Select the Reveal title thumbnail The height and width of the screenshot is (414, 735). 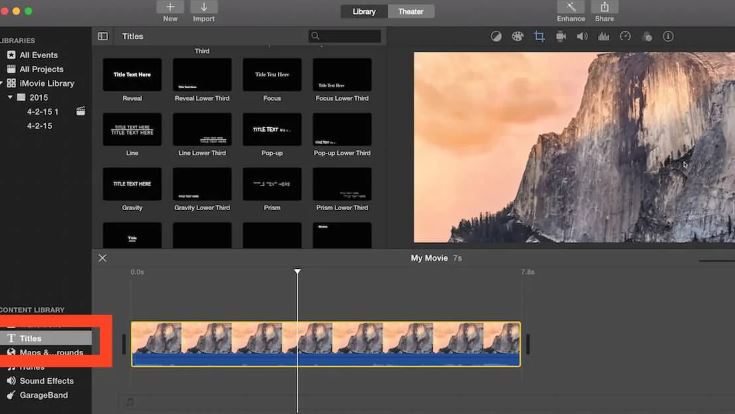[x=132, y=75]
